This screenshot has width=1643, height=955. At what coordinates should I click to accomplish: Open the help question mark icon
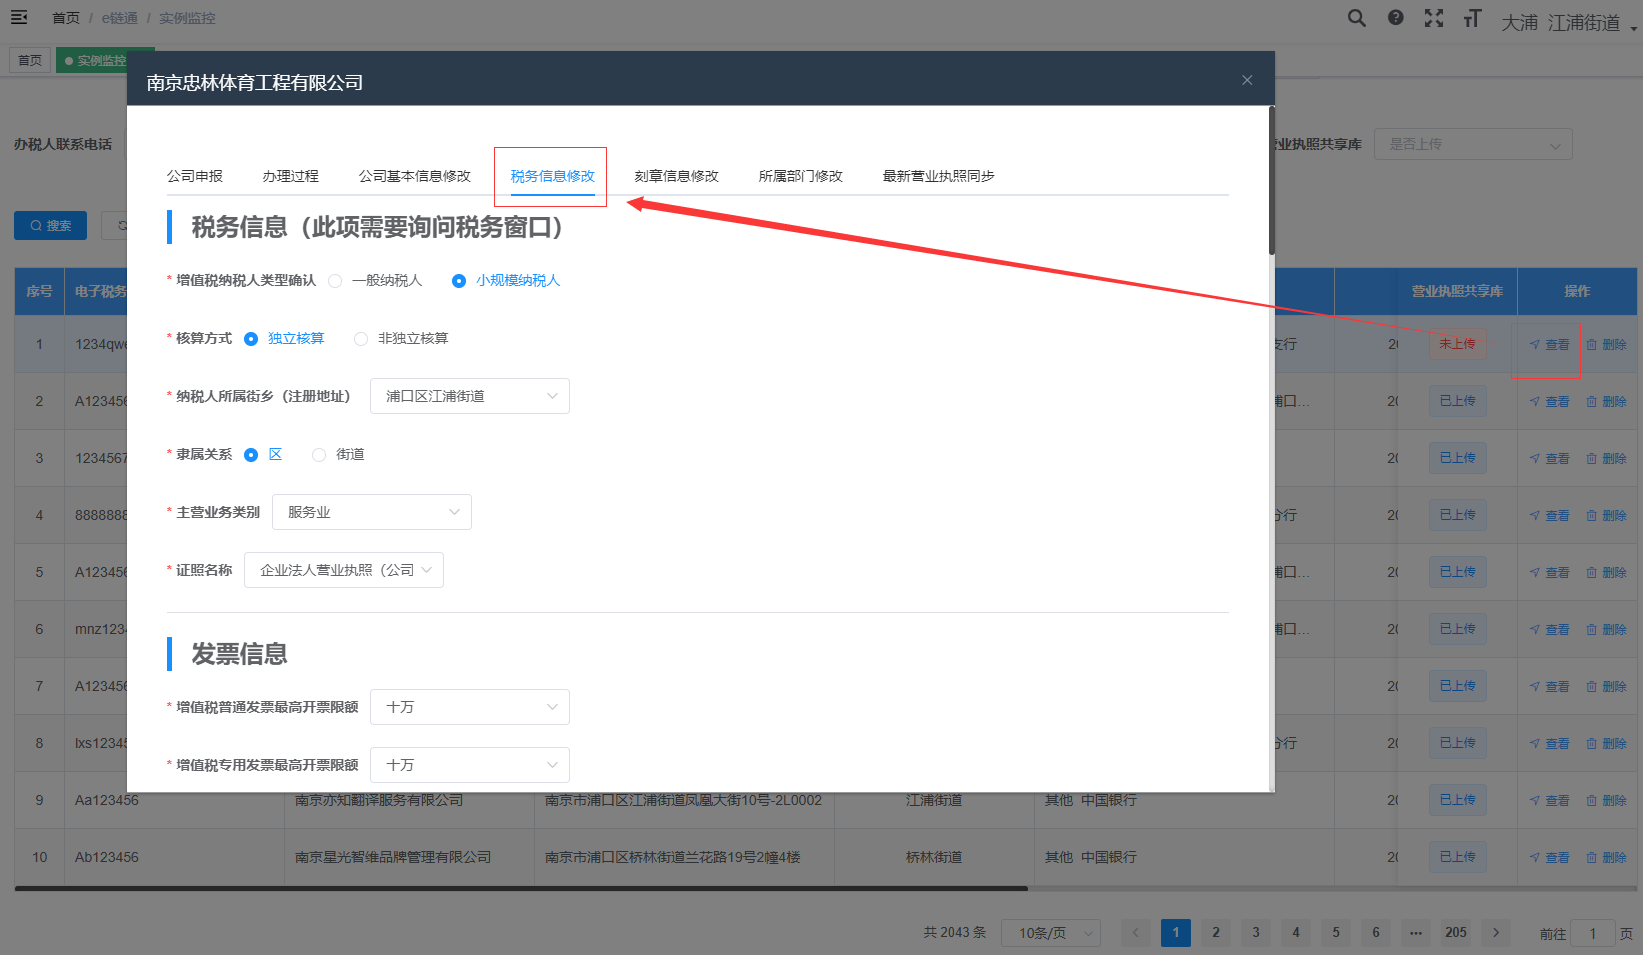pyautogui.click(x=1396, y=18)
